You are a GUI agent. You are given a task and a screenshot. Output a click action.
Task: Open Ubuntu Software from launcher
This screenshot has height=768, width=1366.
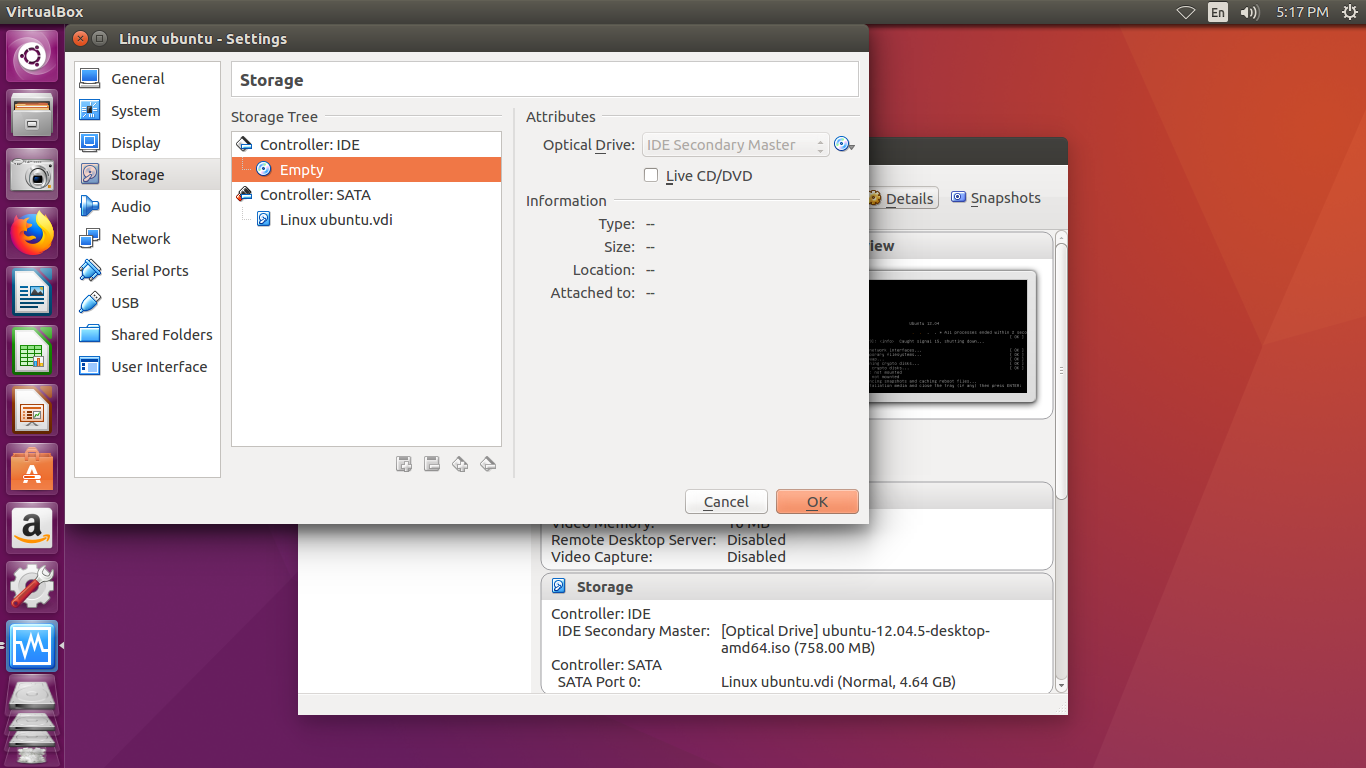[x=33, y=470]
